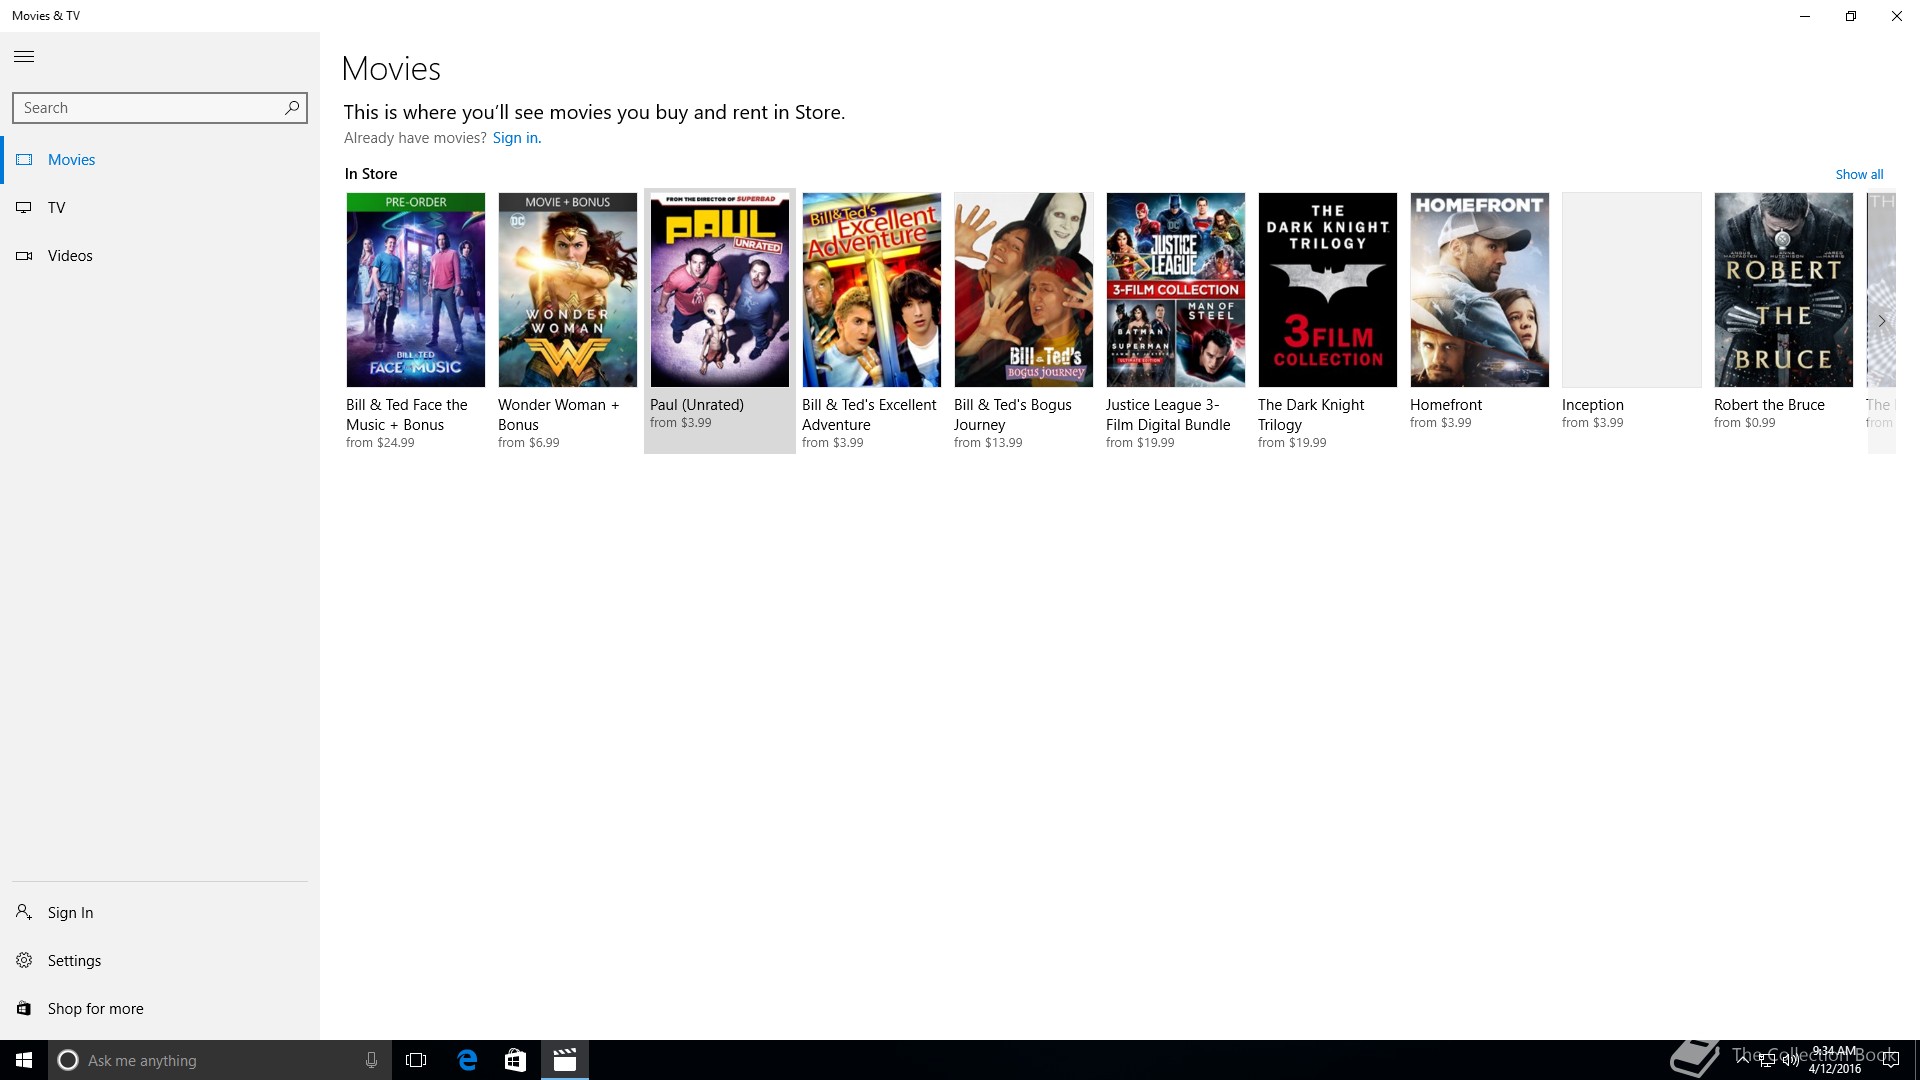Open the hamburger navigation menu
Viewport: 1920px width, 1080px height.
[24, 57]
